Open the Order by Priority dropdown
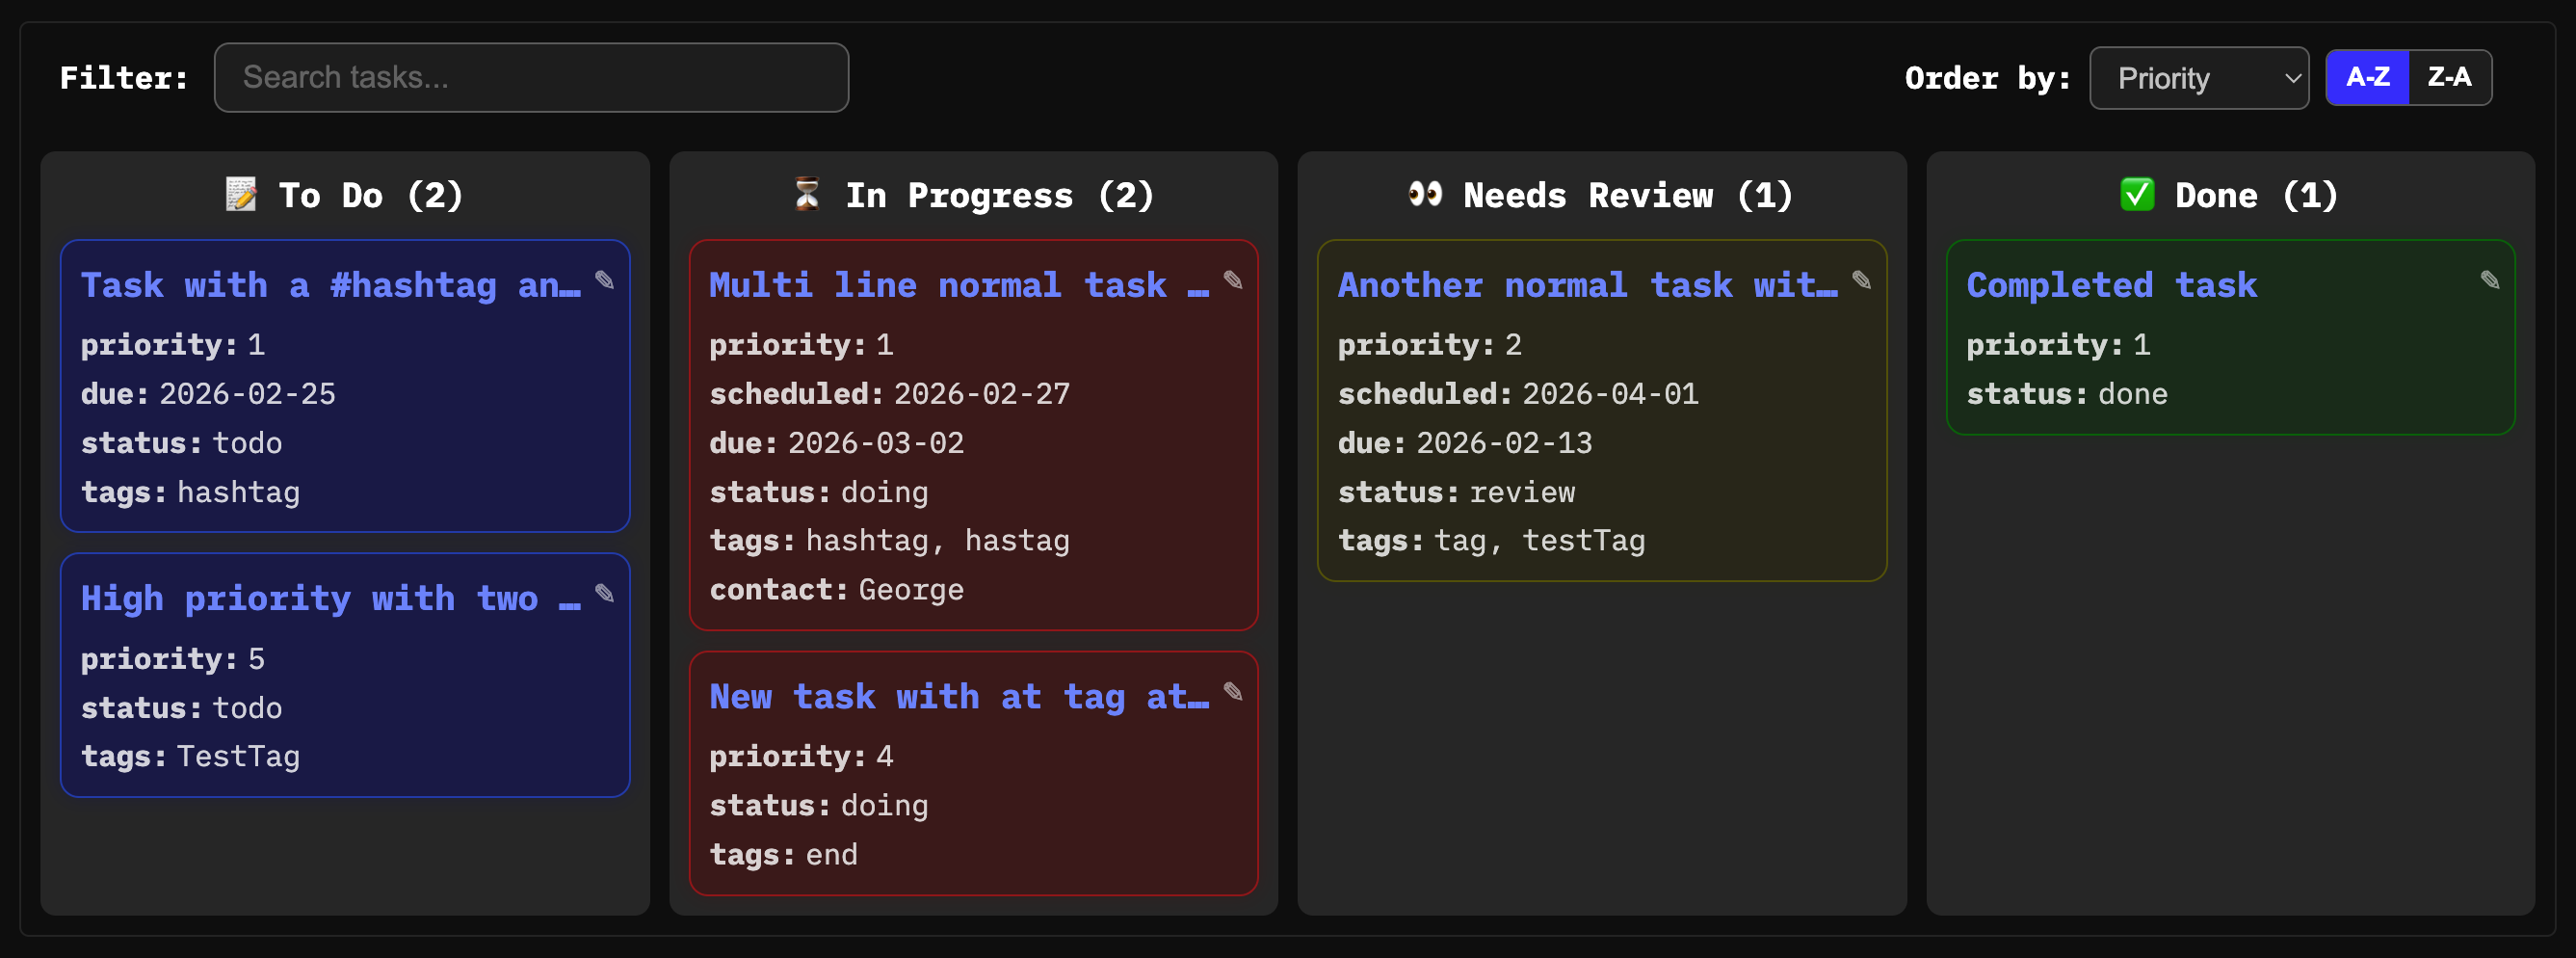The image size is (2576, 958). point(2198,78)
